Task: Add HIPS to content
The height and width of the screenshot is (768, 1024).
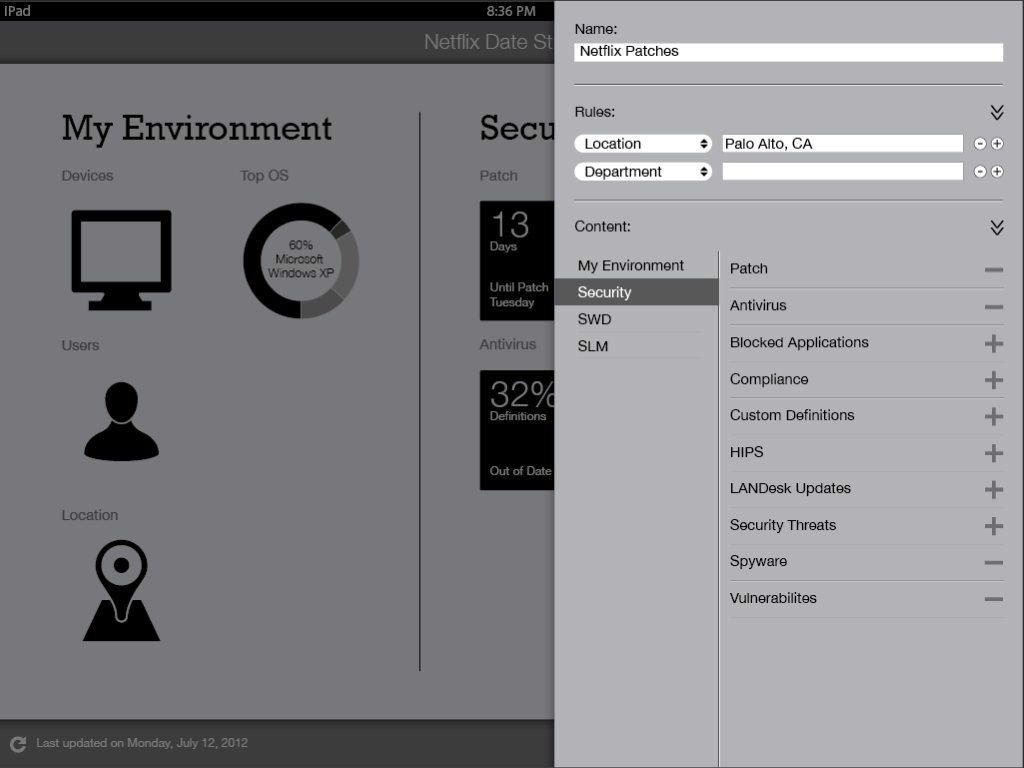Action: (x=994, y=453)
